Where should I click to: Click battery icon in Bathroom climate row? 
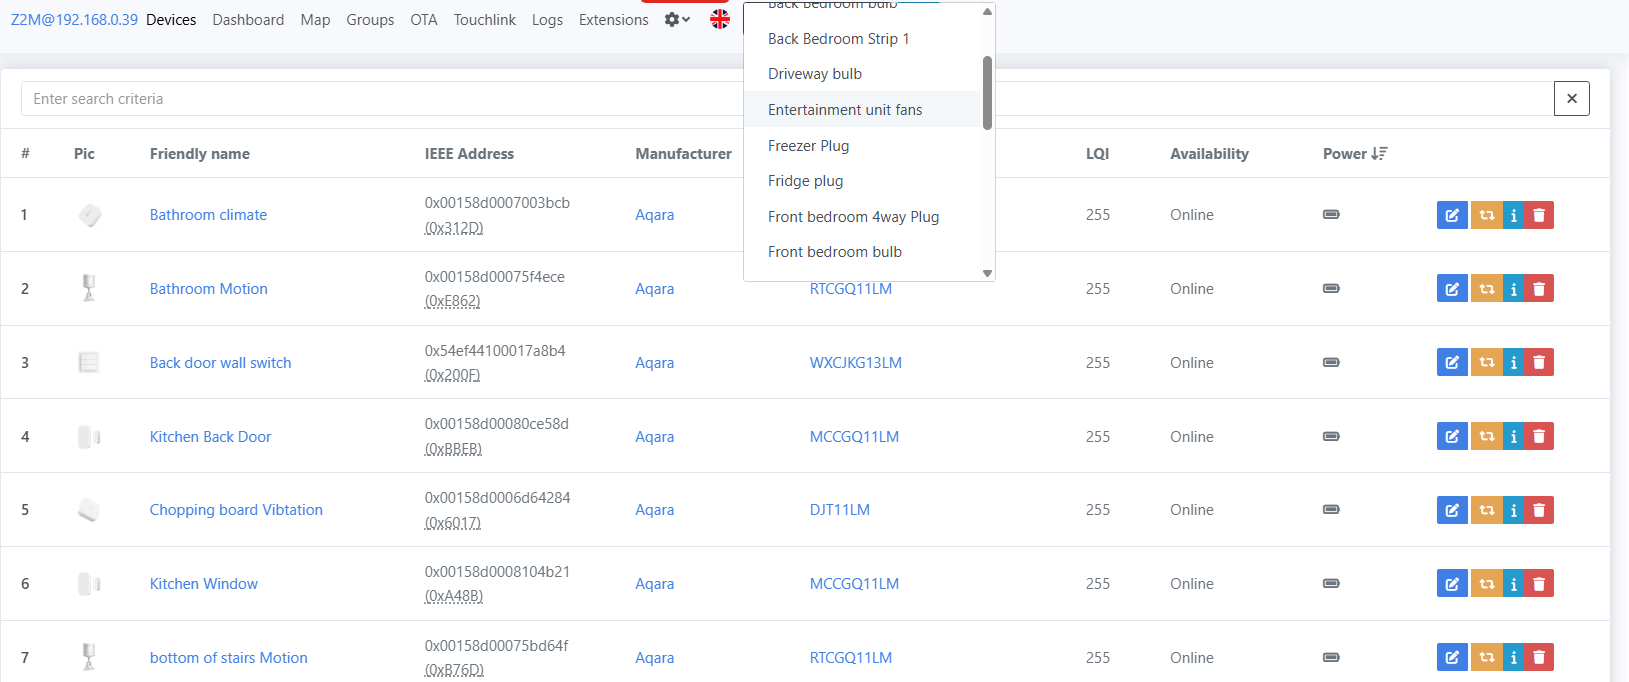pyautogui.click(x=1331, y=215)
